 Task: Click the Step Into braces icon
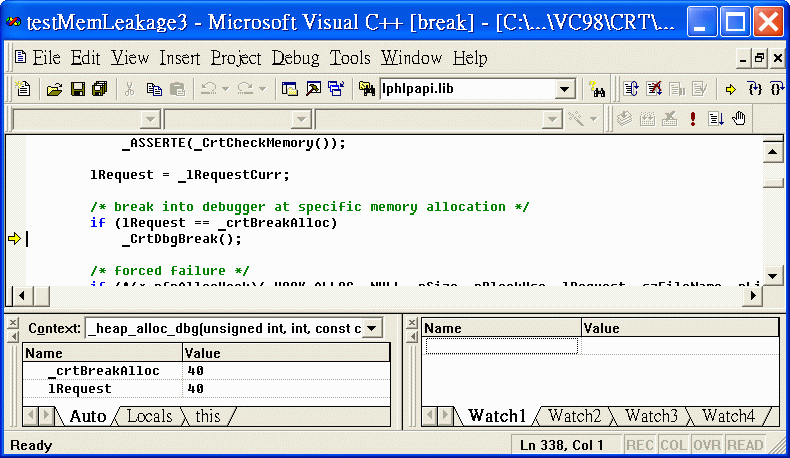755,90
